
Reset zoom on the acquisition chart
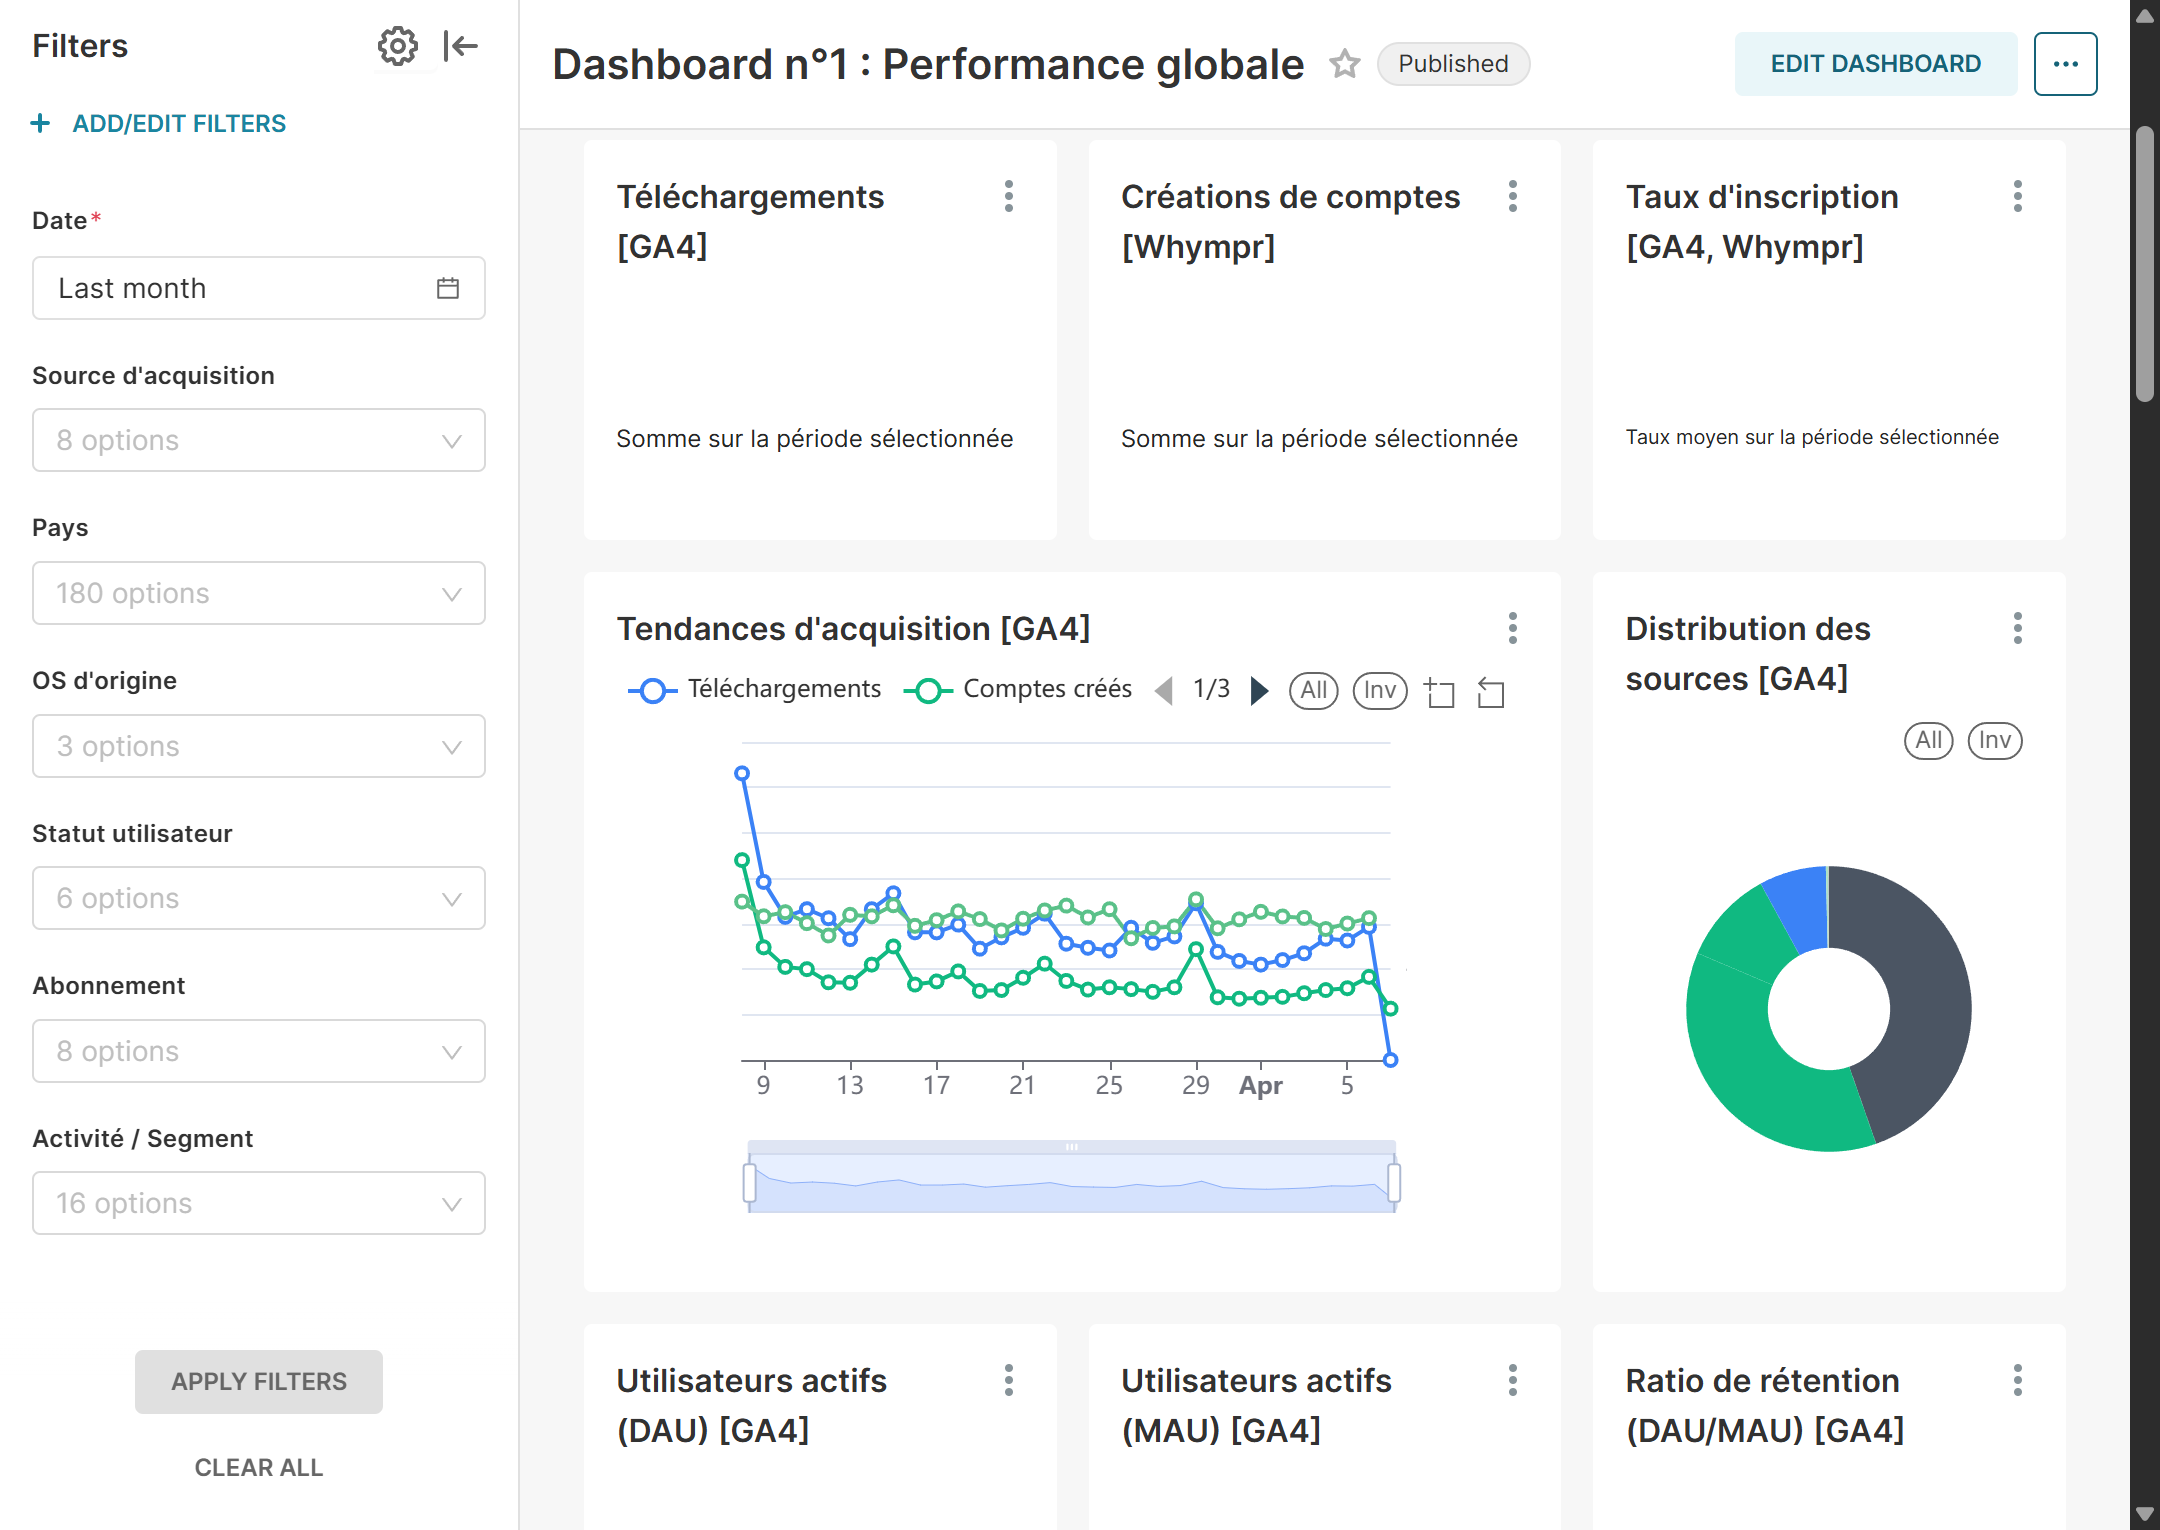point(1490,691)
